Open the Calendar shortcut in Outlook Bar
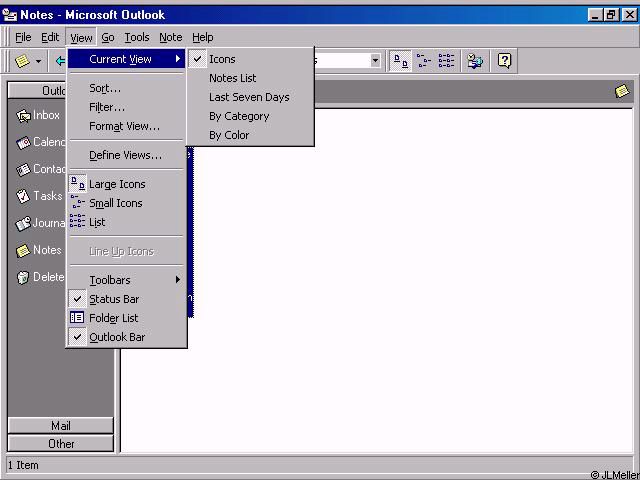Image resolution: width=640 pixels, height=480 pixels. [x=40, y=142]
